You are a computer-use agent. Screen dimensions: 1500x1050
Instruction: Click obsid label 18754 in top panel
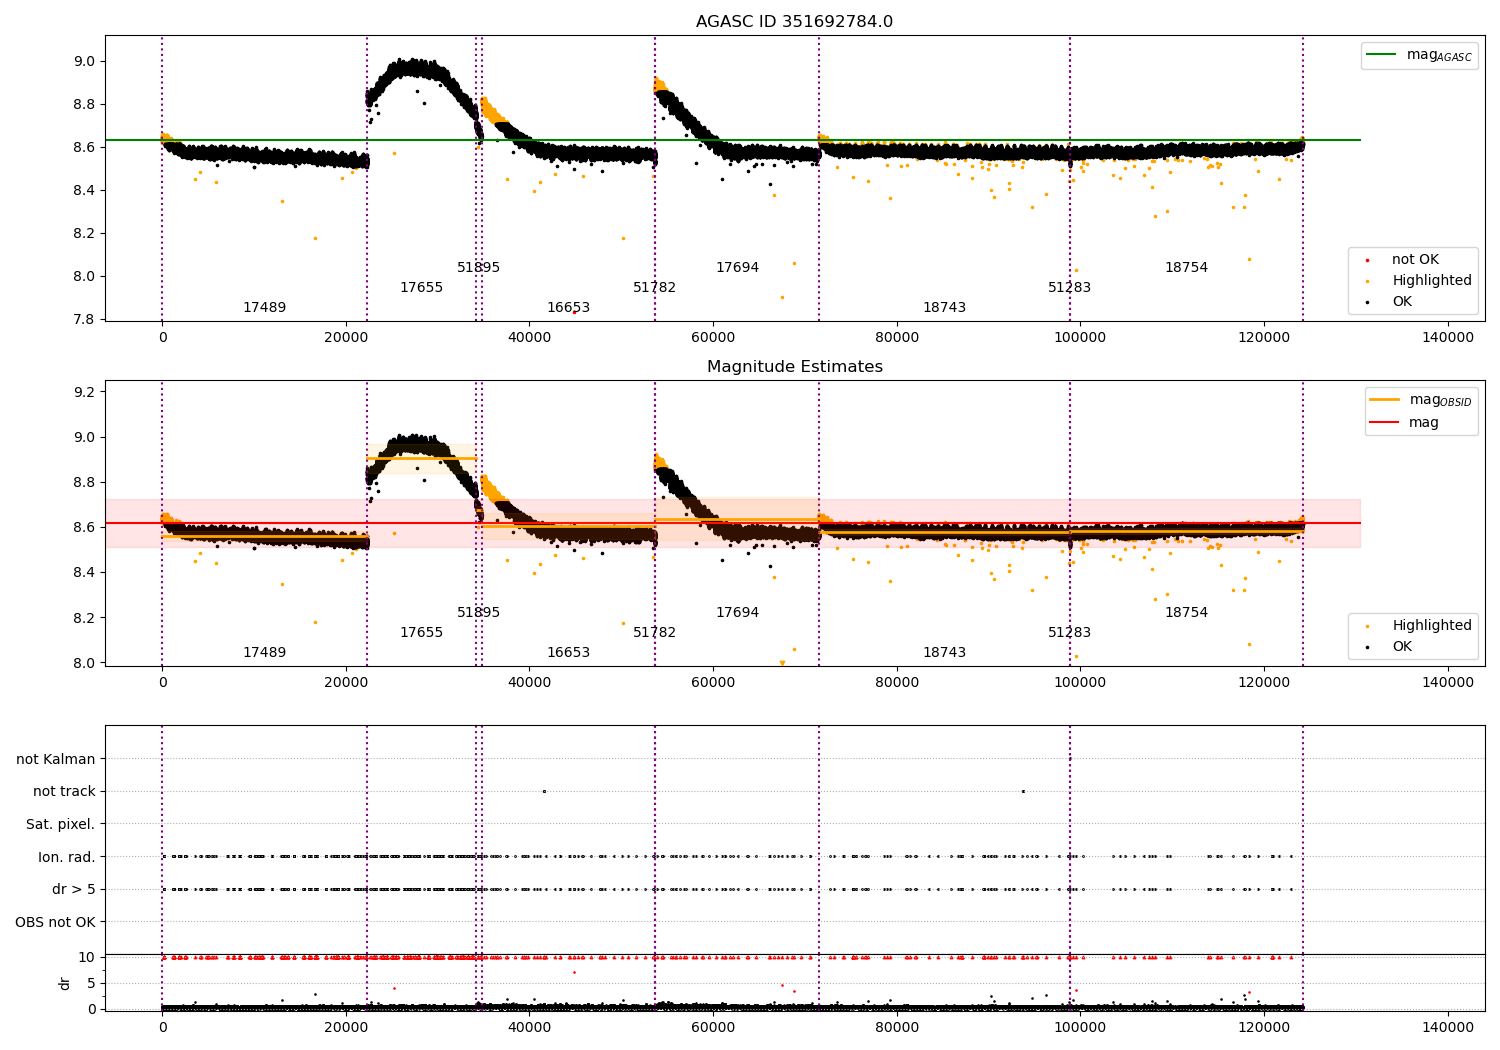point(1186,267)
